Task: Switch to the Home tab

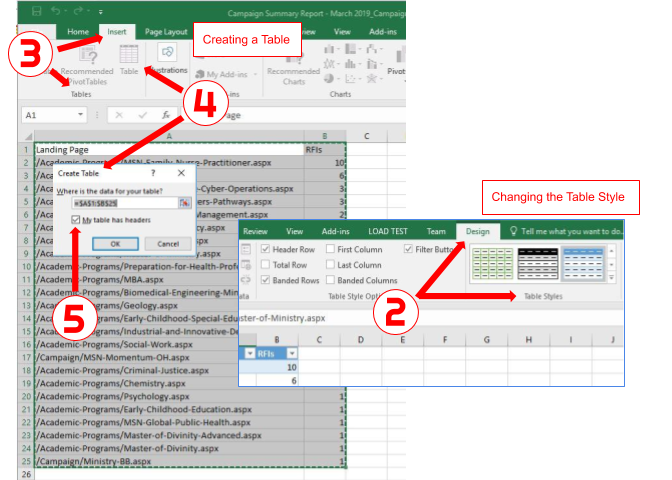Action: coord(78,32)
